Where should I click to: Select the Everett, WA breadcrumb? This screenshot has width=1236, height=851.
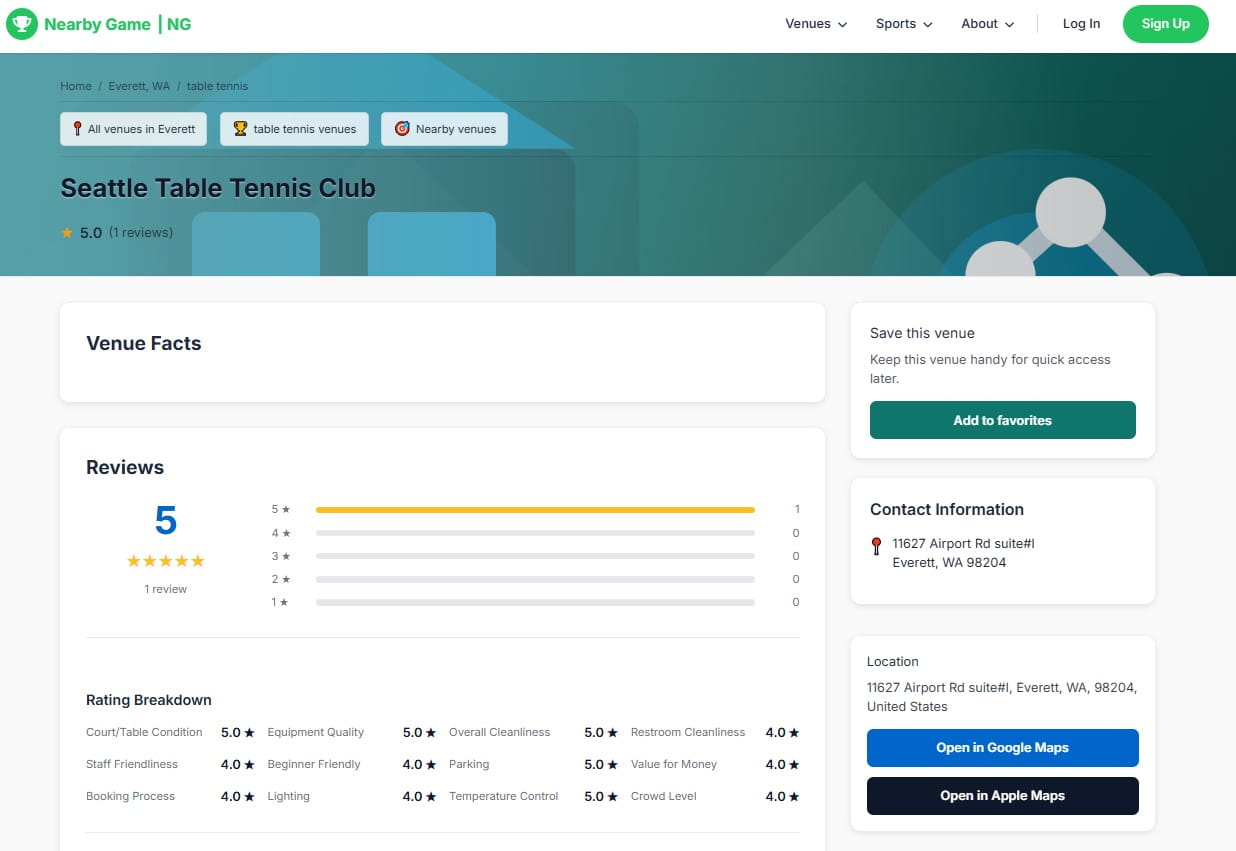[139, 86]
